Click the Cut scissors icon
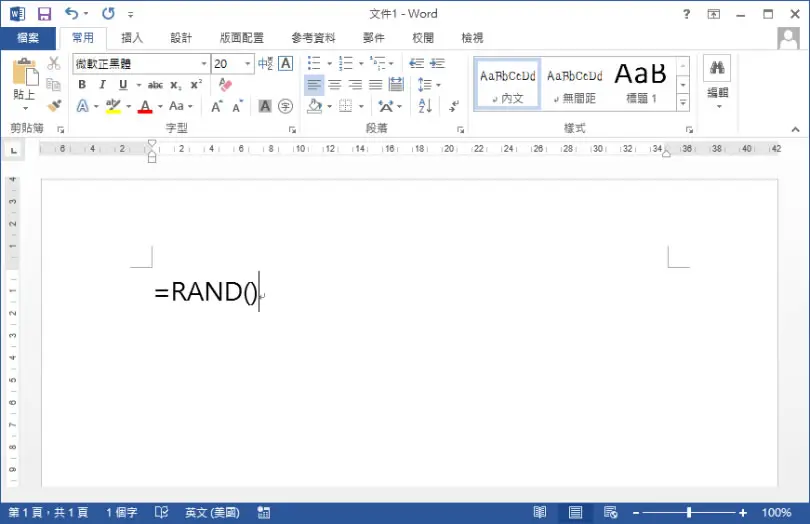810x524 pixels. tap(54, 63)
